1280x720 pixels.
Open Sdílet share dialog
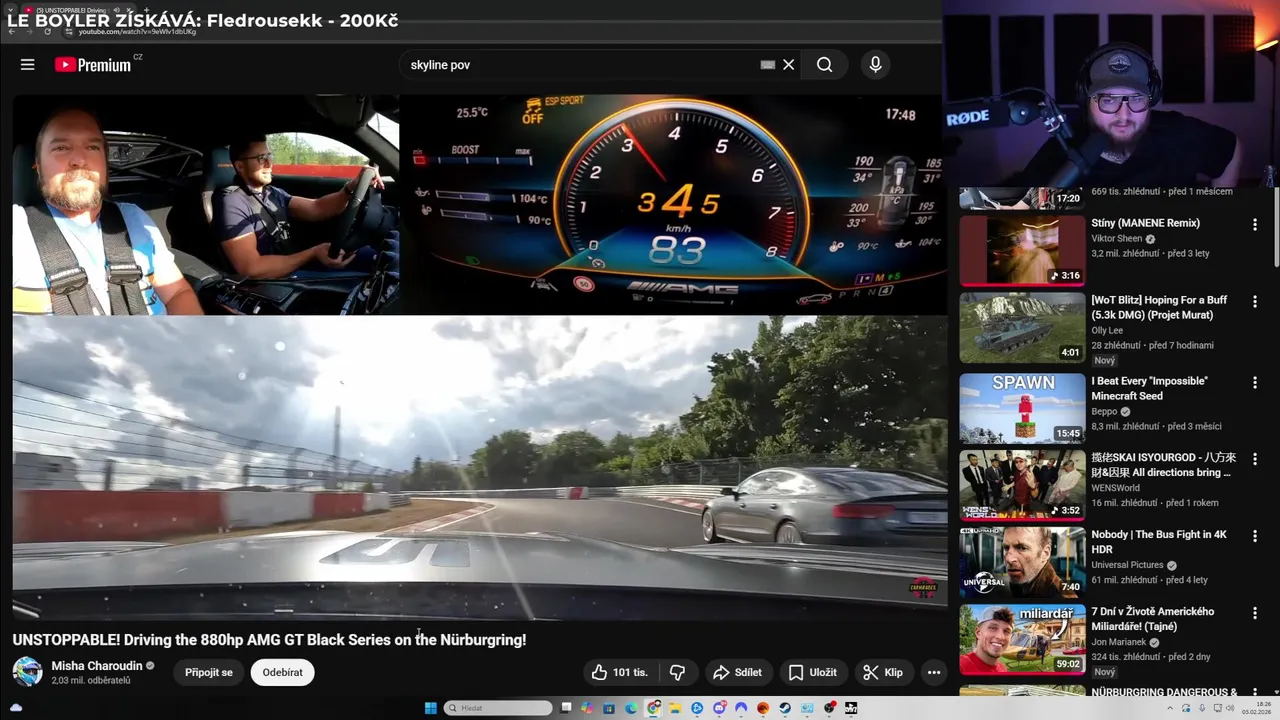tap(737, 672)
